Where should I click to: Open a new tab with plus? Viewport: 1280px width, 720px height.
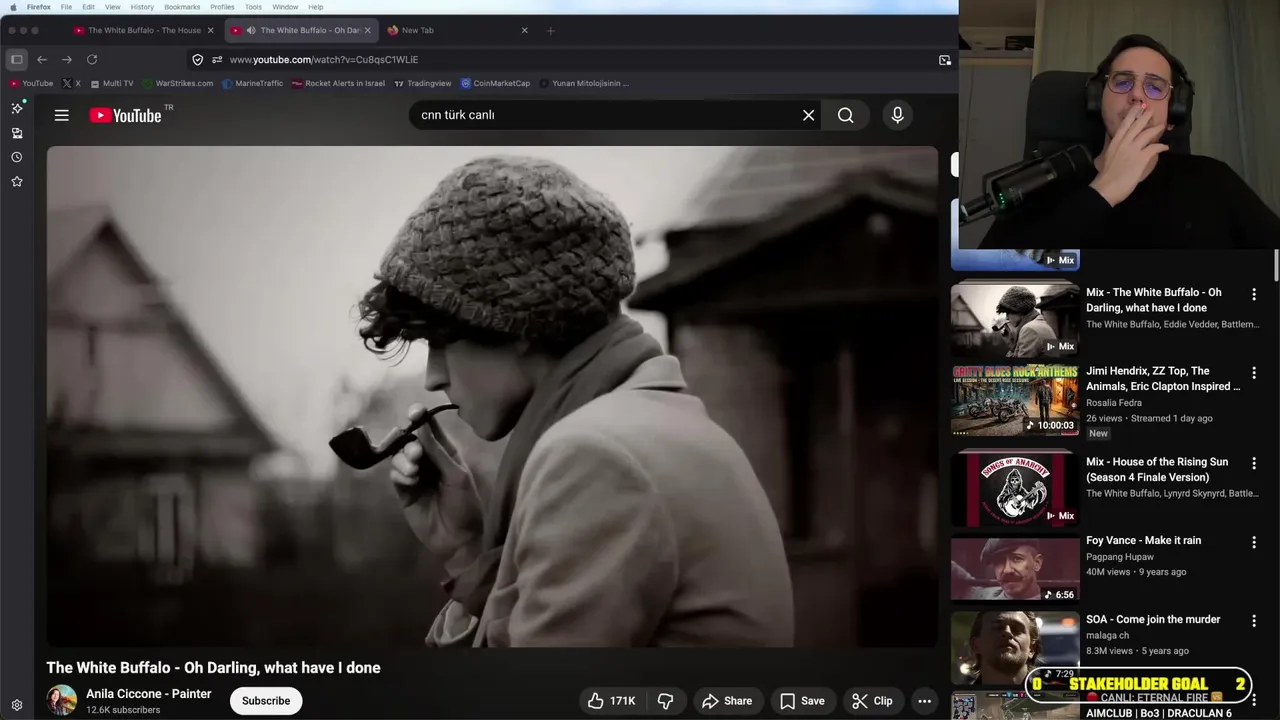coord(550,30)
